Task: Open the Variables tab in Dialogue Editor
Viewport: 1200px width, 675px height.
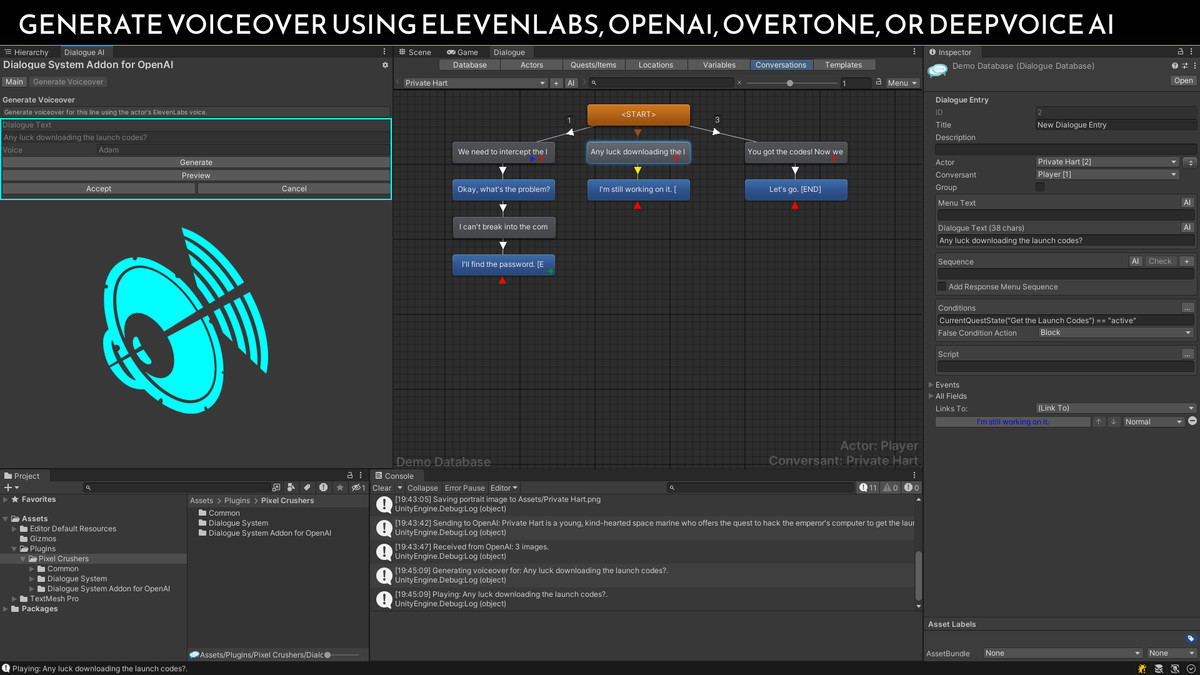Action: (x=719, y=65)
